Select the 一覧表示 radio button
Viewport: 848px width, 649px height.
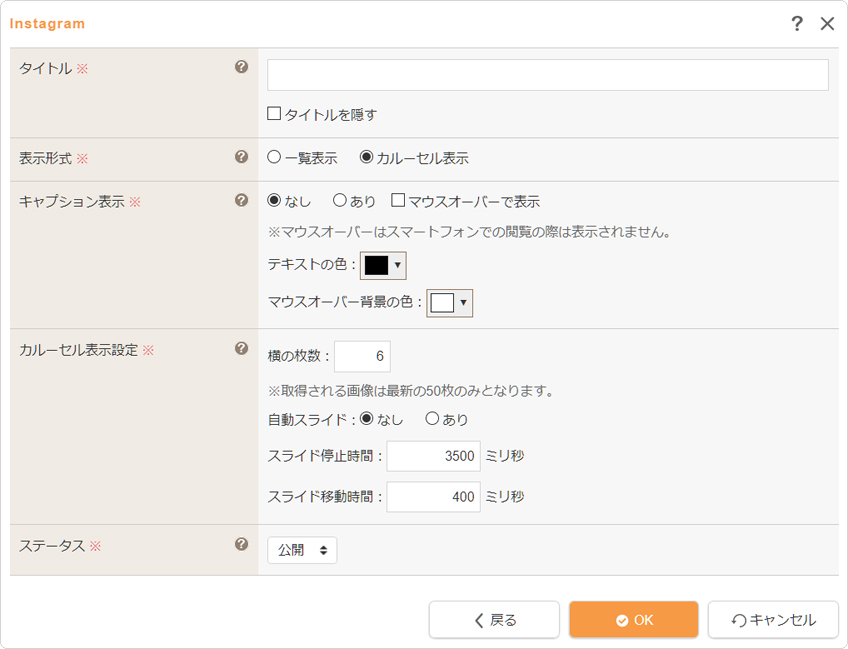[x=274, y=157]
